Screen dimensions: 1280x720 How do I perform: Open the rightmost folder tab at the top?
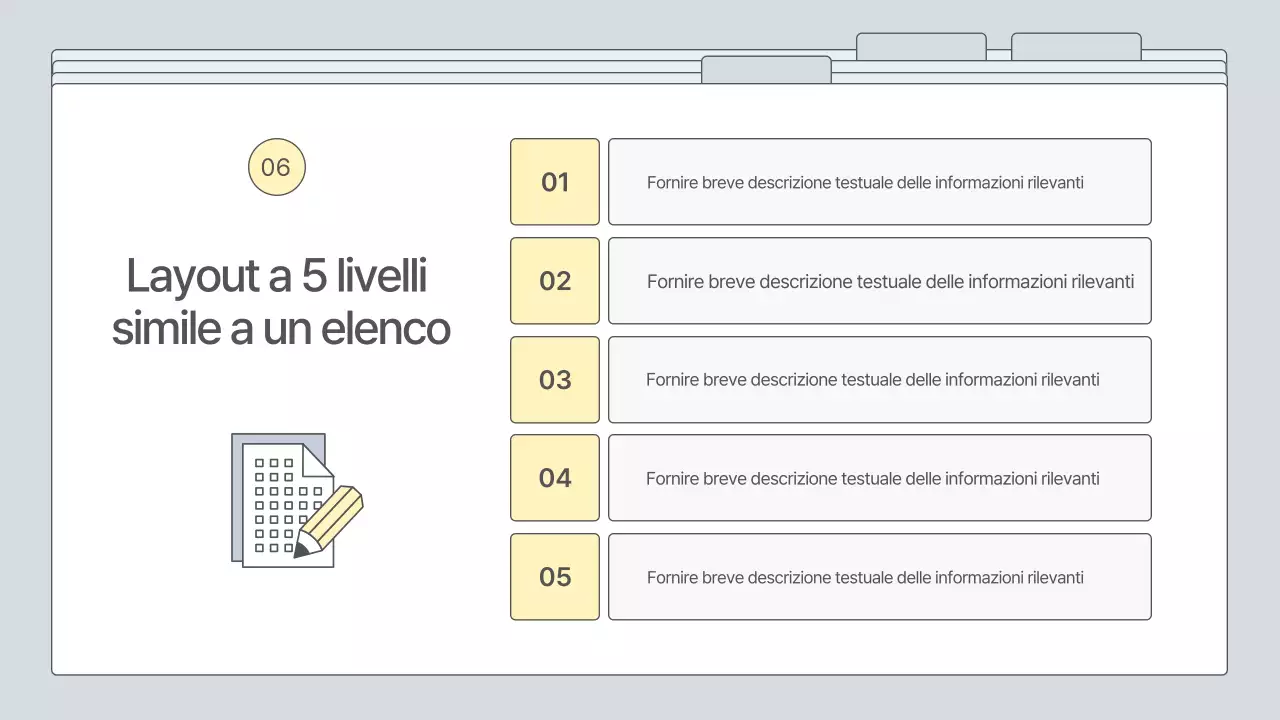point(1076,46)
